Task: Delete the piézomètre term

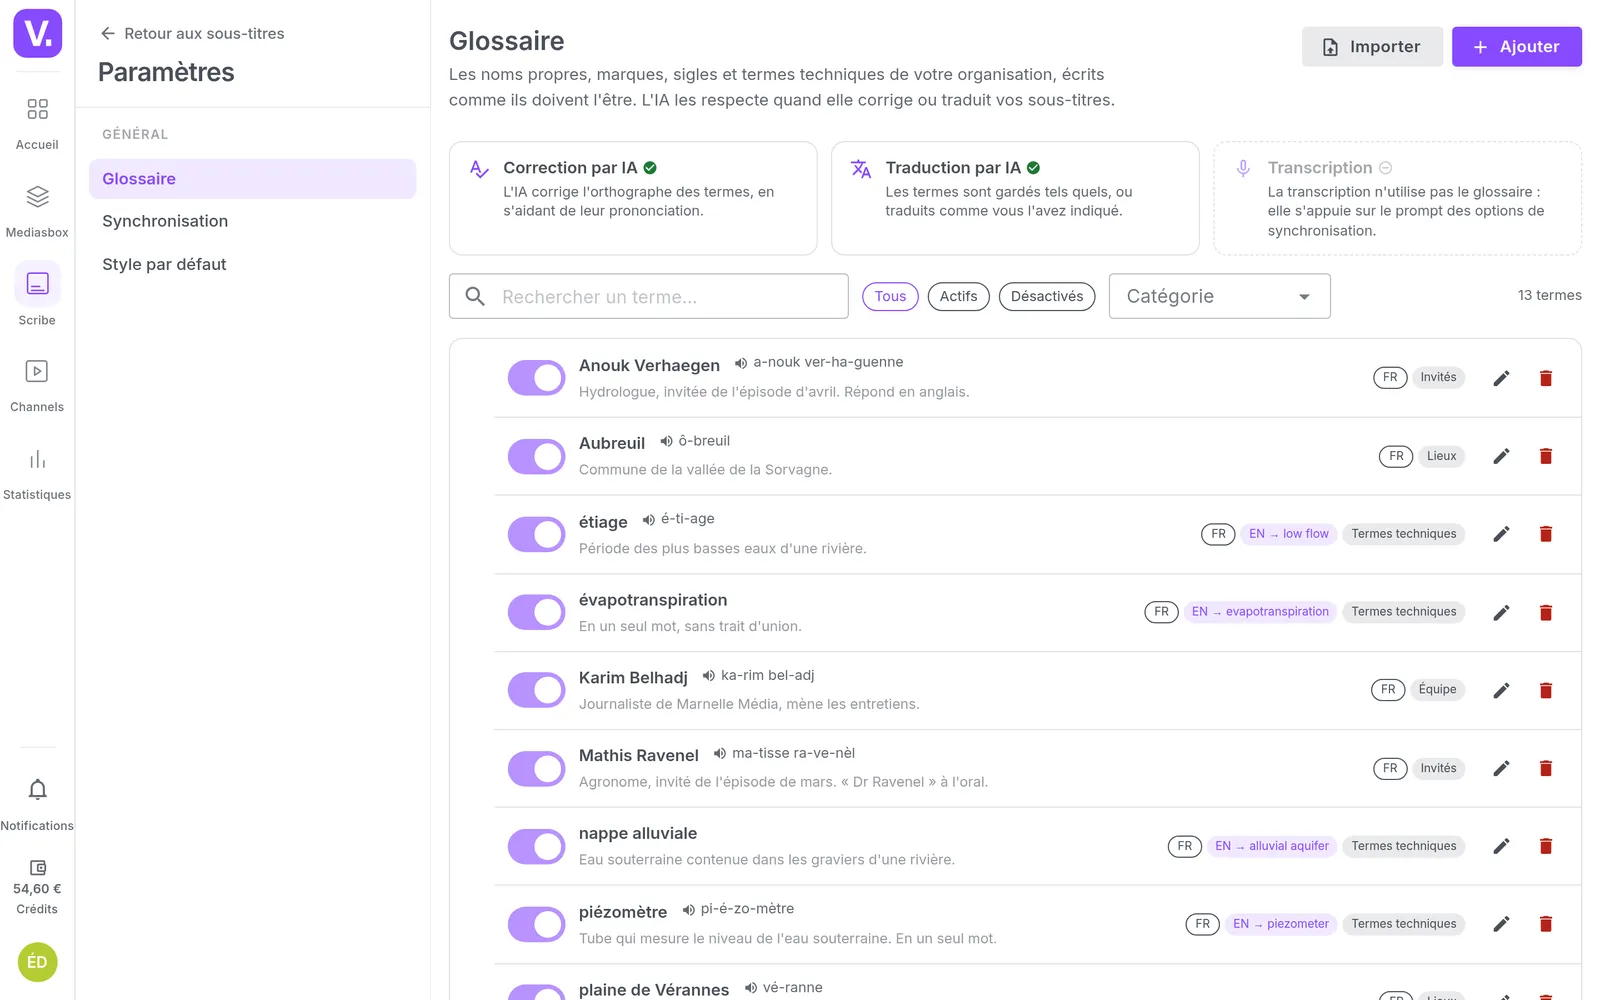Action: [1545, 924]
